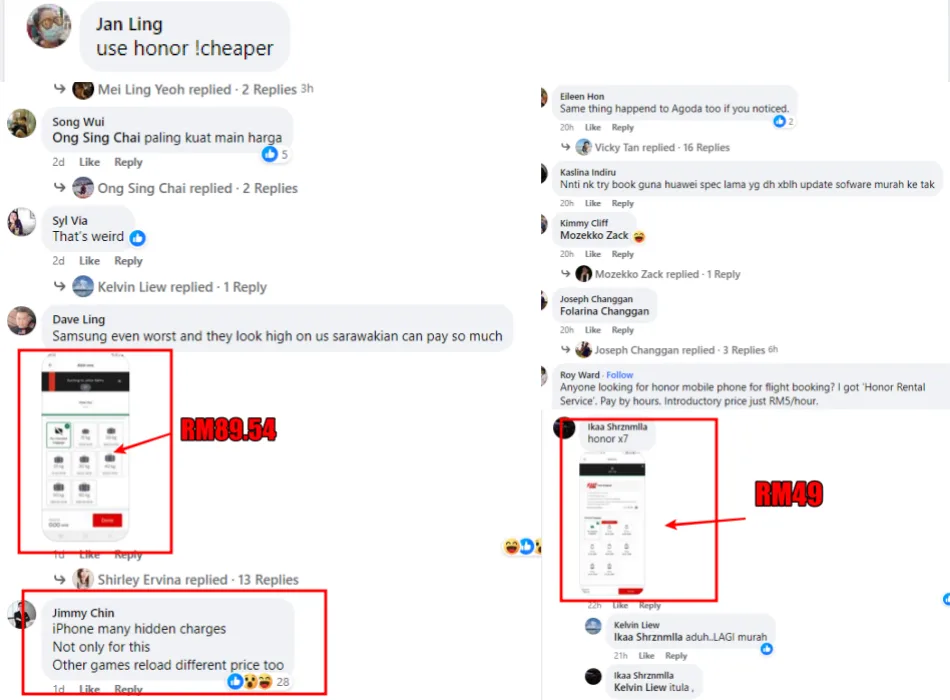Like Kaslina Indiru's comment
950x700 pixels.
593,203
